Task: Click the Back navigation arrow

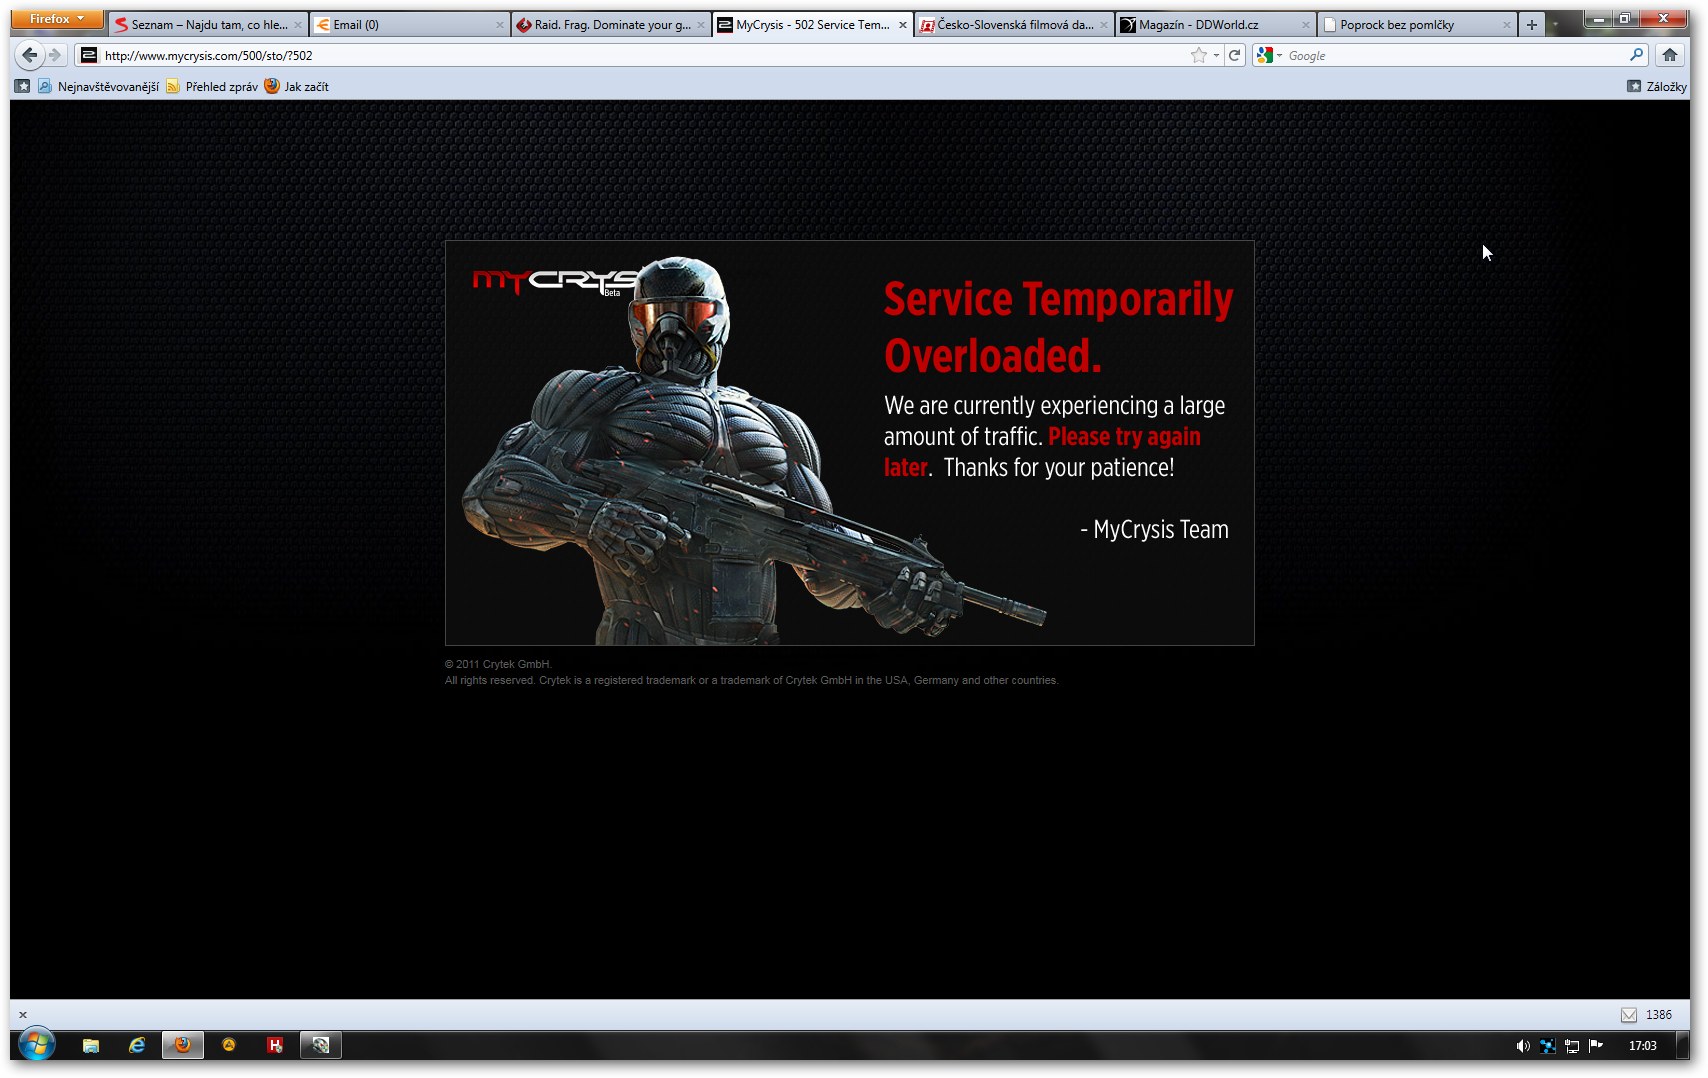Action: point(30,55)
